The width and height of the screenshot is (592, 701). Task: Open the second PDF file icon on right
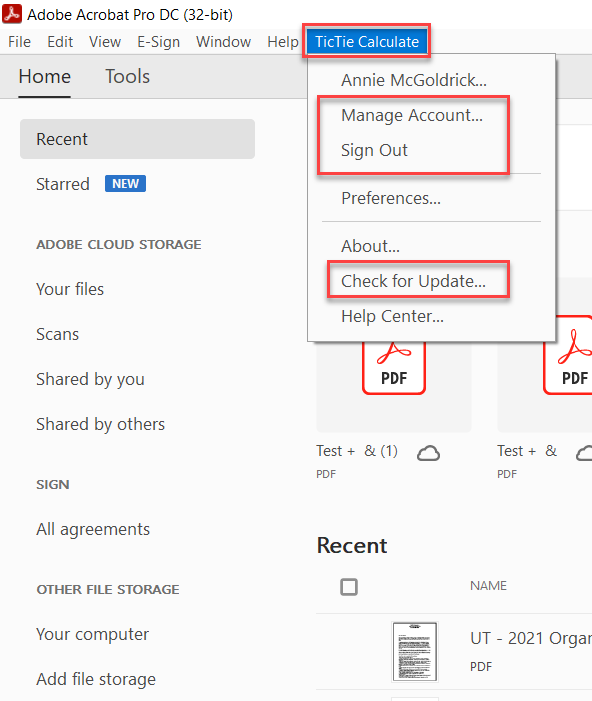(568, 356)
